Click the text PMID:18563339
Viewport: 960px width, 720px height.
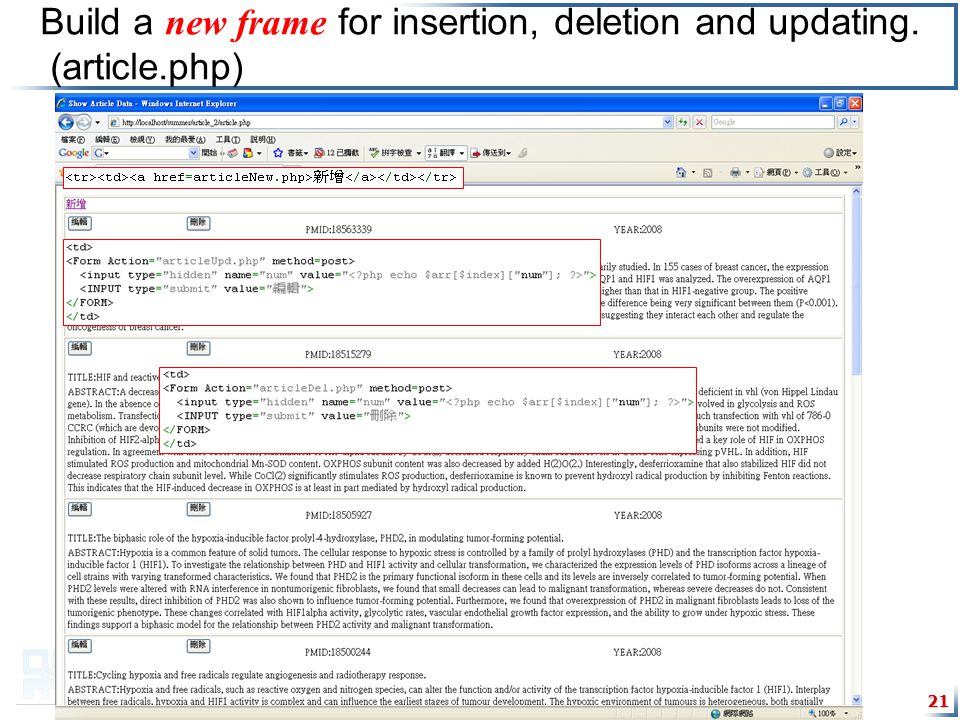pyautogui.click(x=338, y=230)
